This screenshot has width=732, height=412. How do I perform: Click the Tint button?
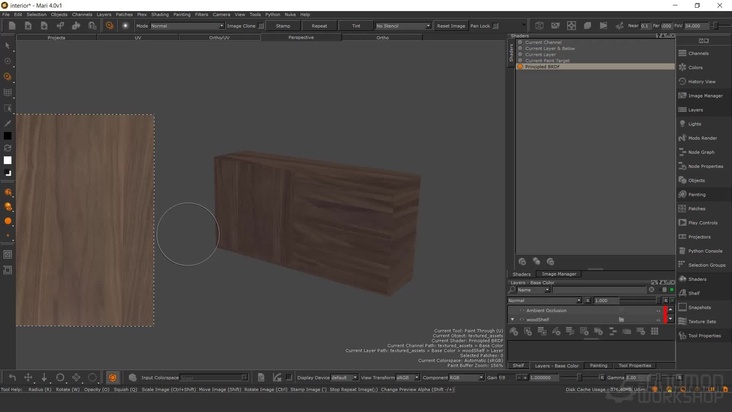coord(356,26)
